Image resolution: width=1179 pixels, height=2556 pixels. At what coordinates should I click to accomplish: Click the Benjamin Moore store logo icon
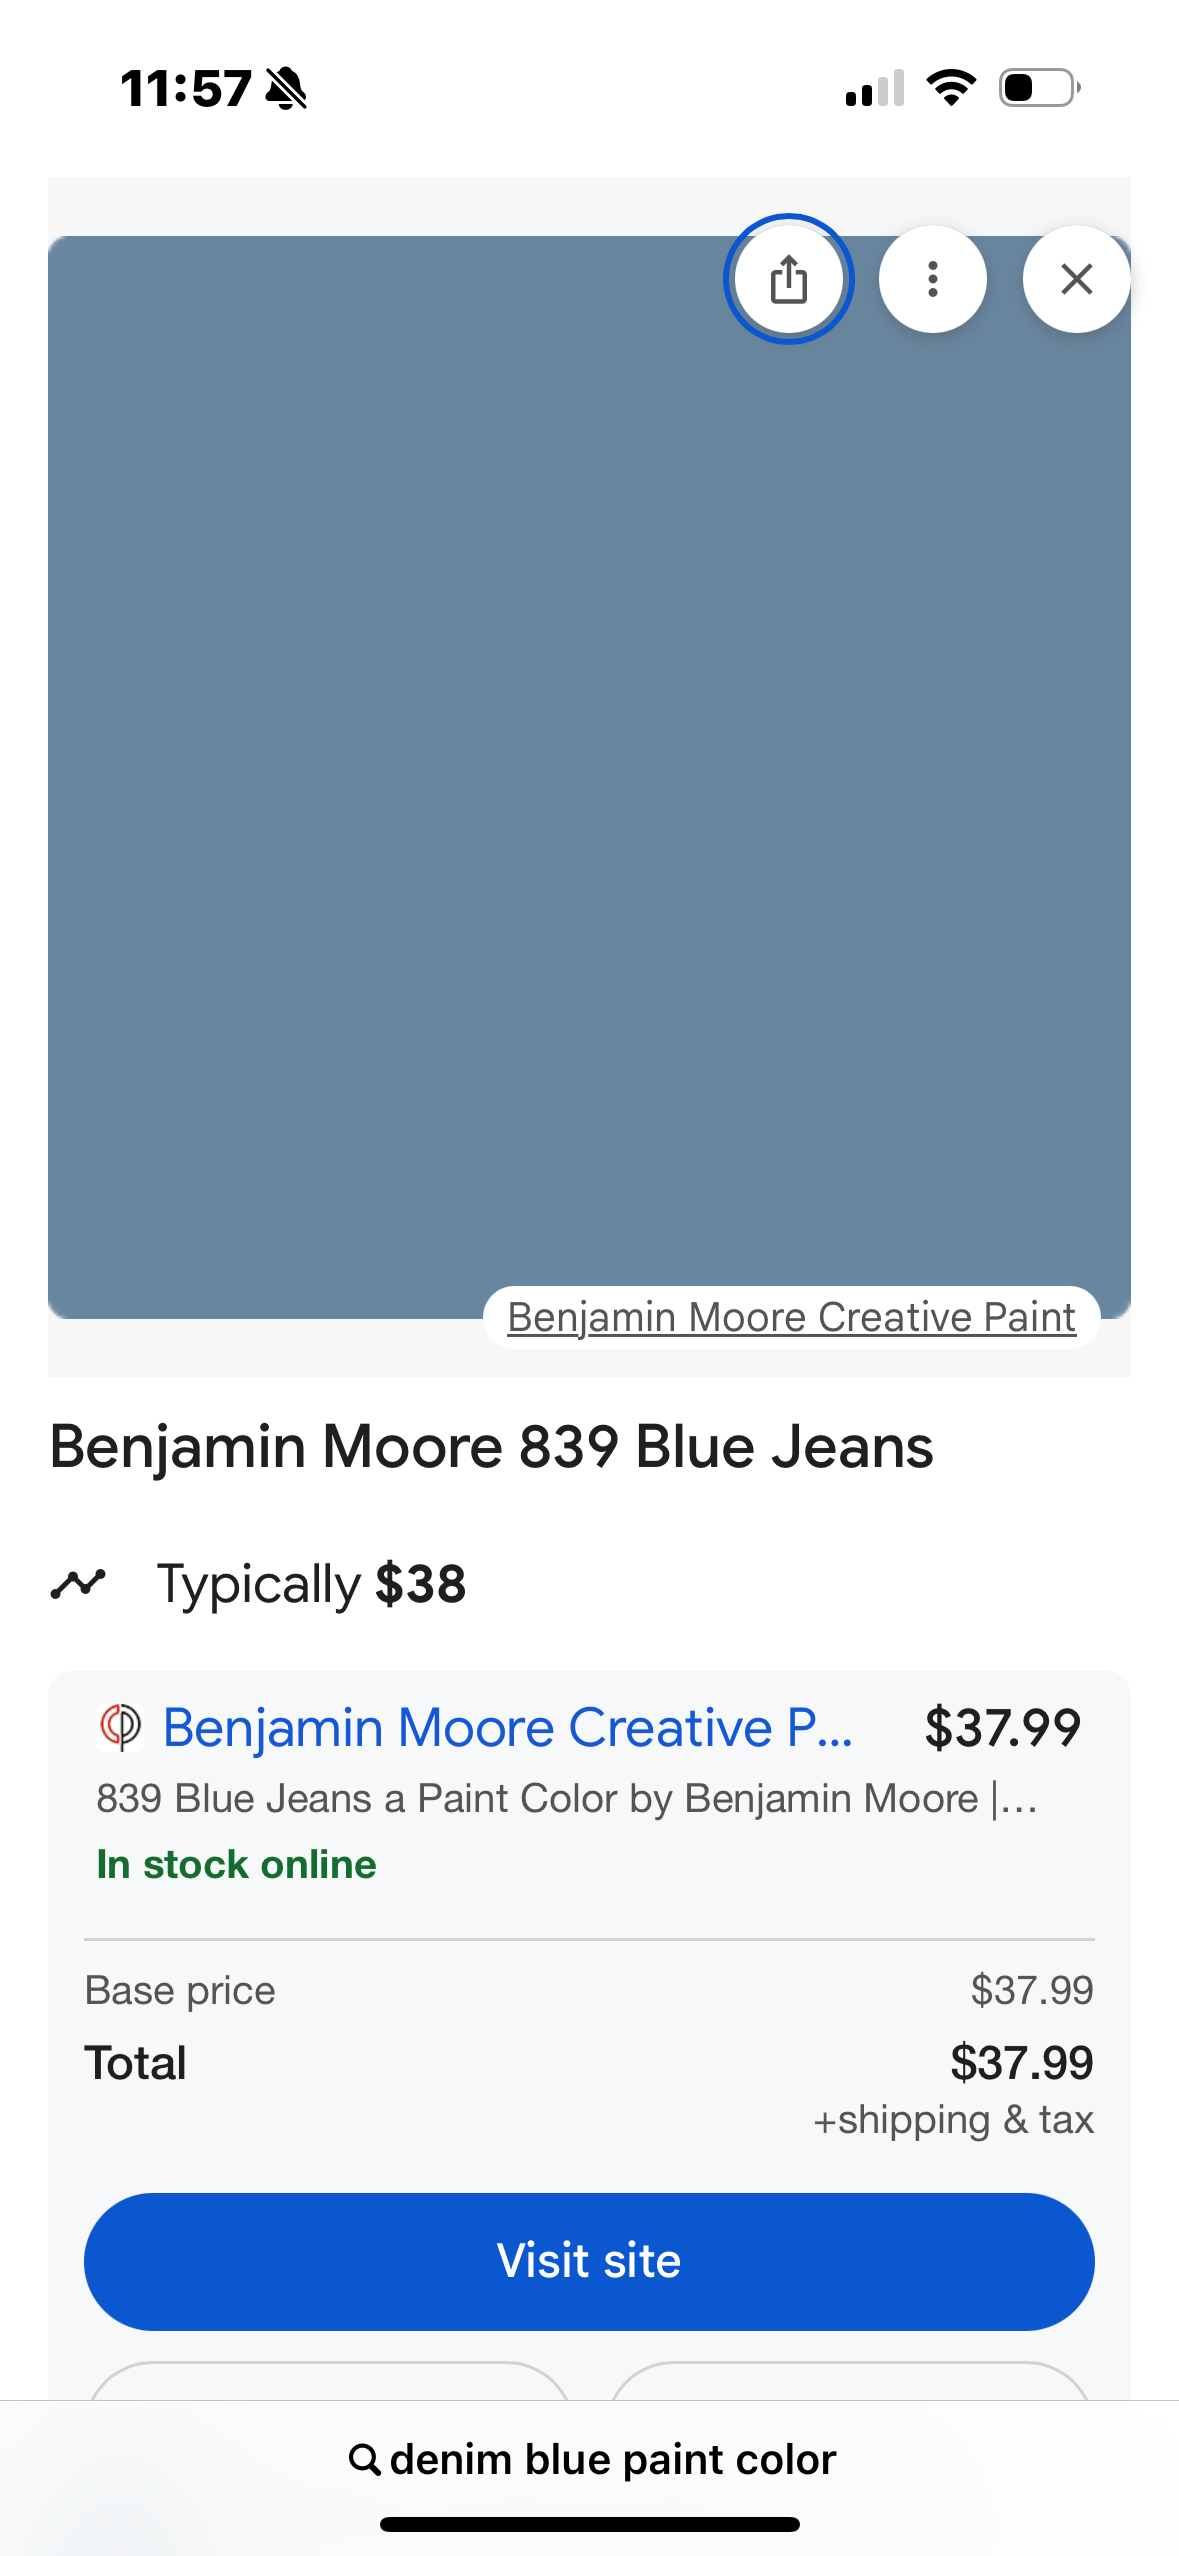pyautogui.click(x=121, y=1727)
